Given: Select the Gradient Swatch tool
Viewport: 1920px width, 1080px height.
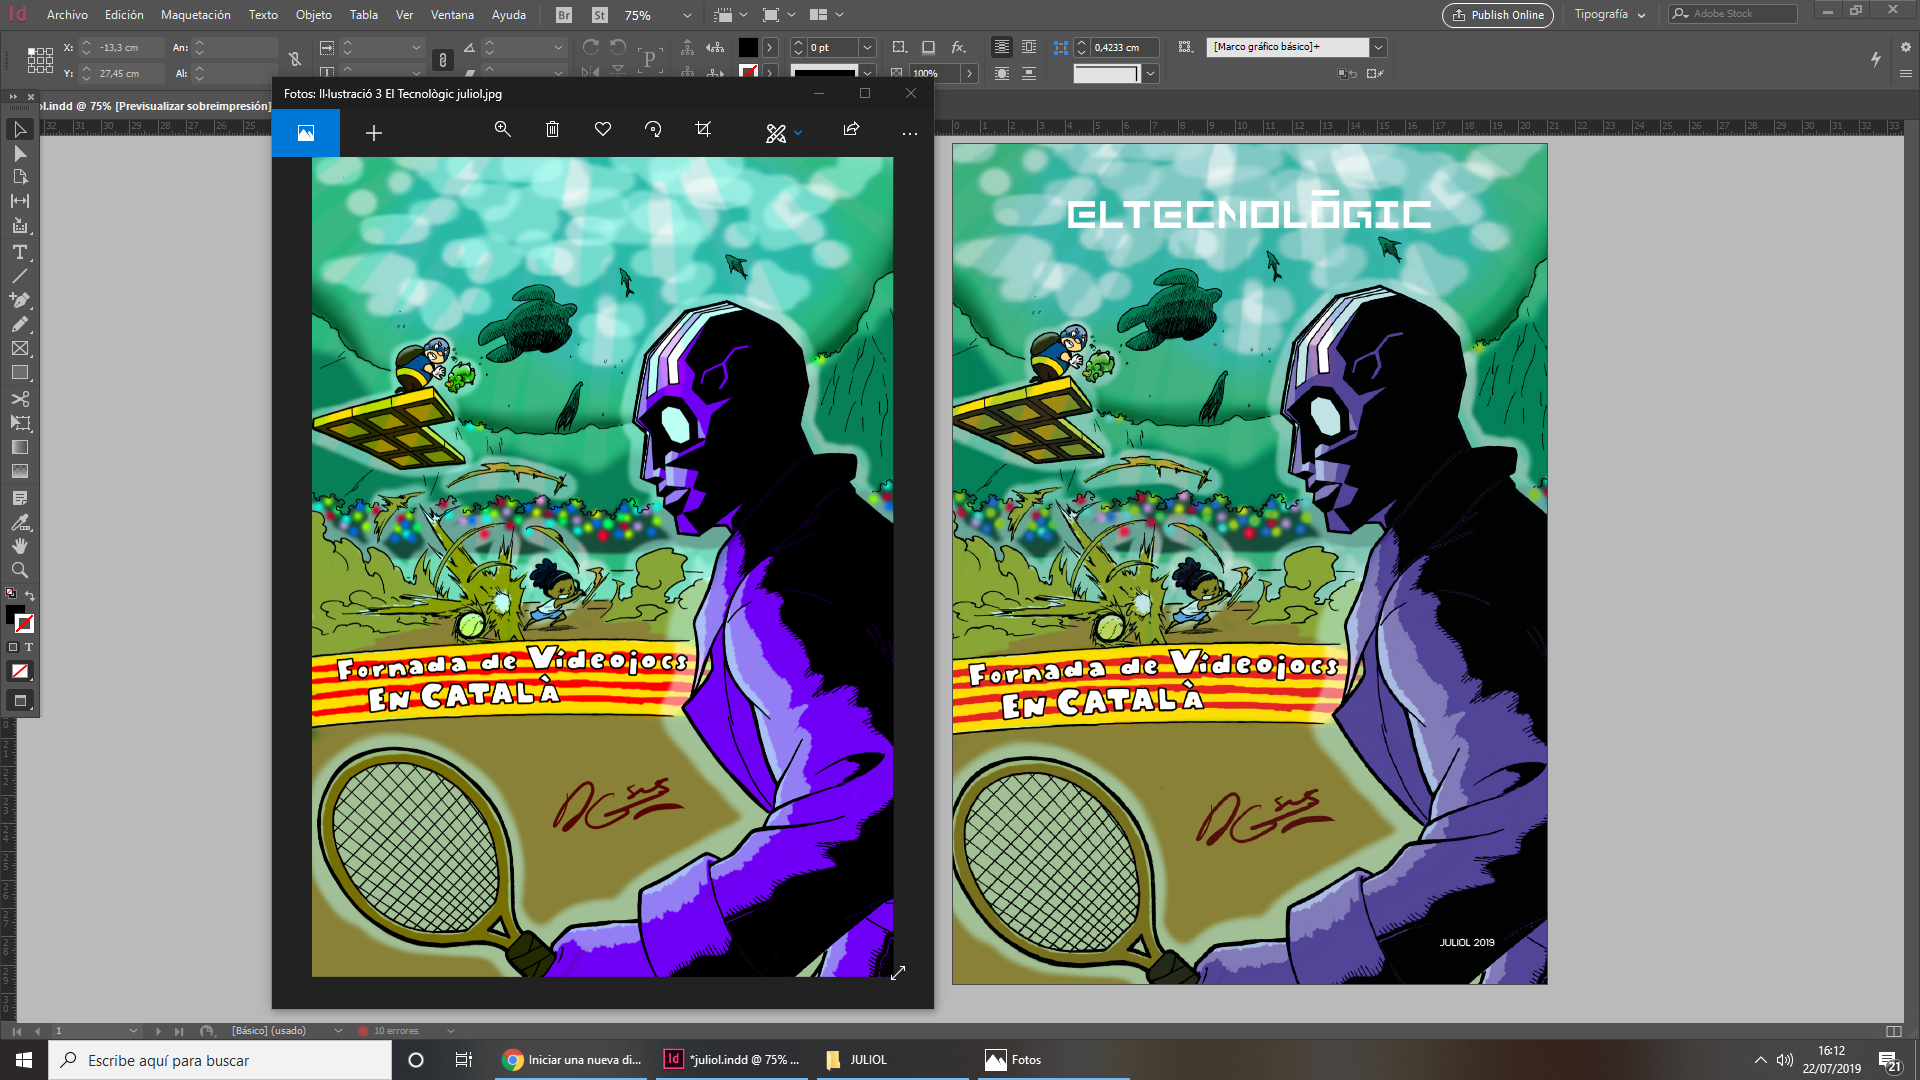Looking at the screenshot, I should coord(20,447).
